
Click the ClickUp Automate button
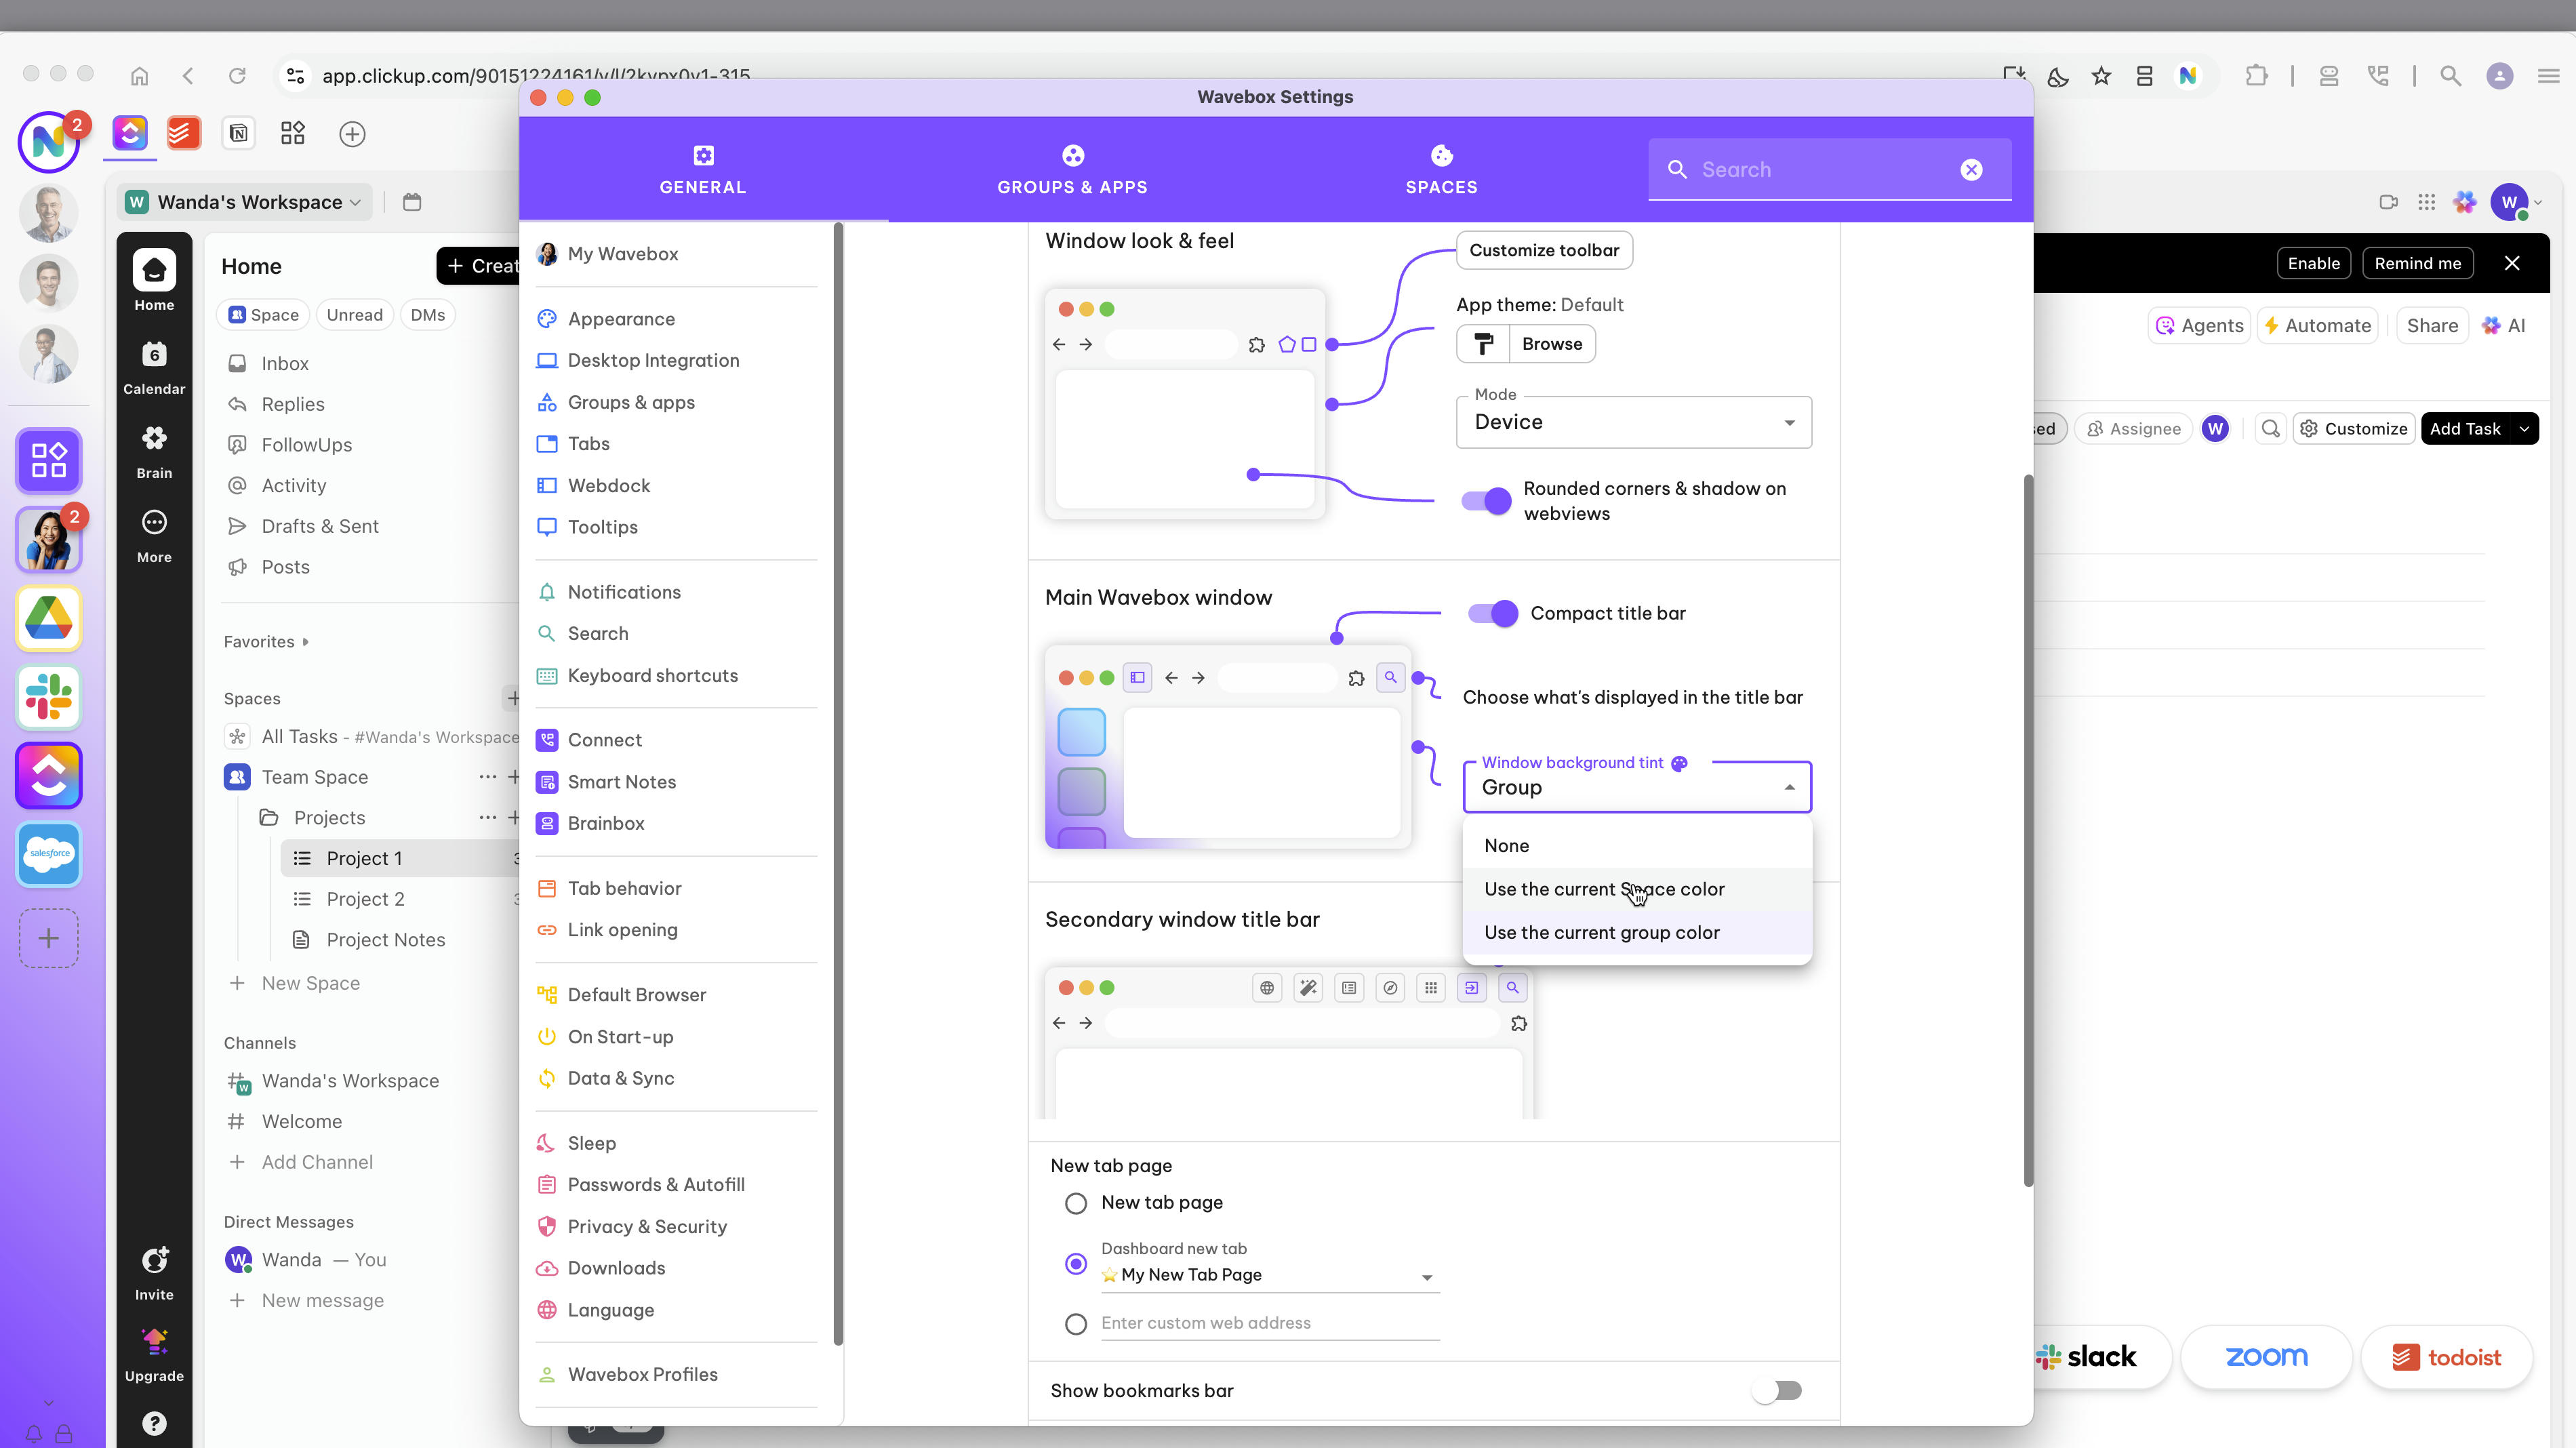tap(2317, 325)
